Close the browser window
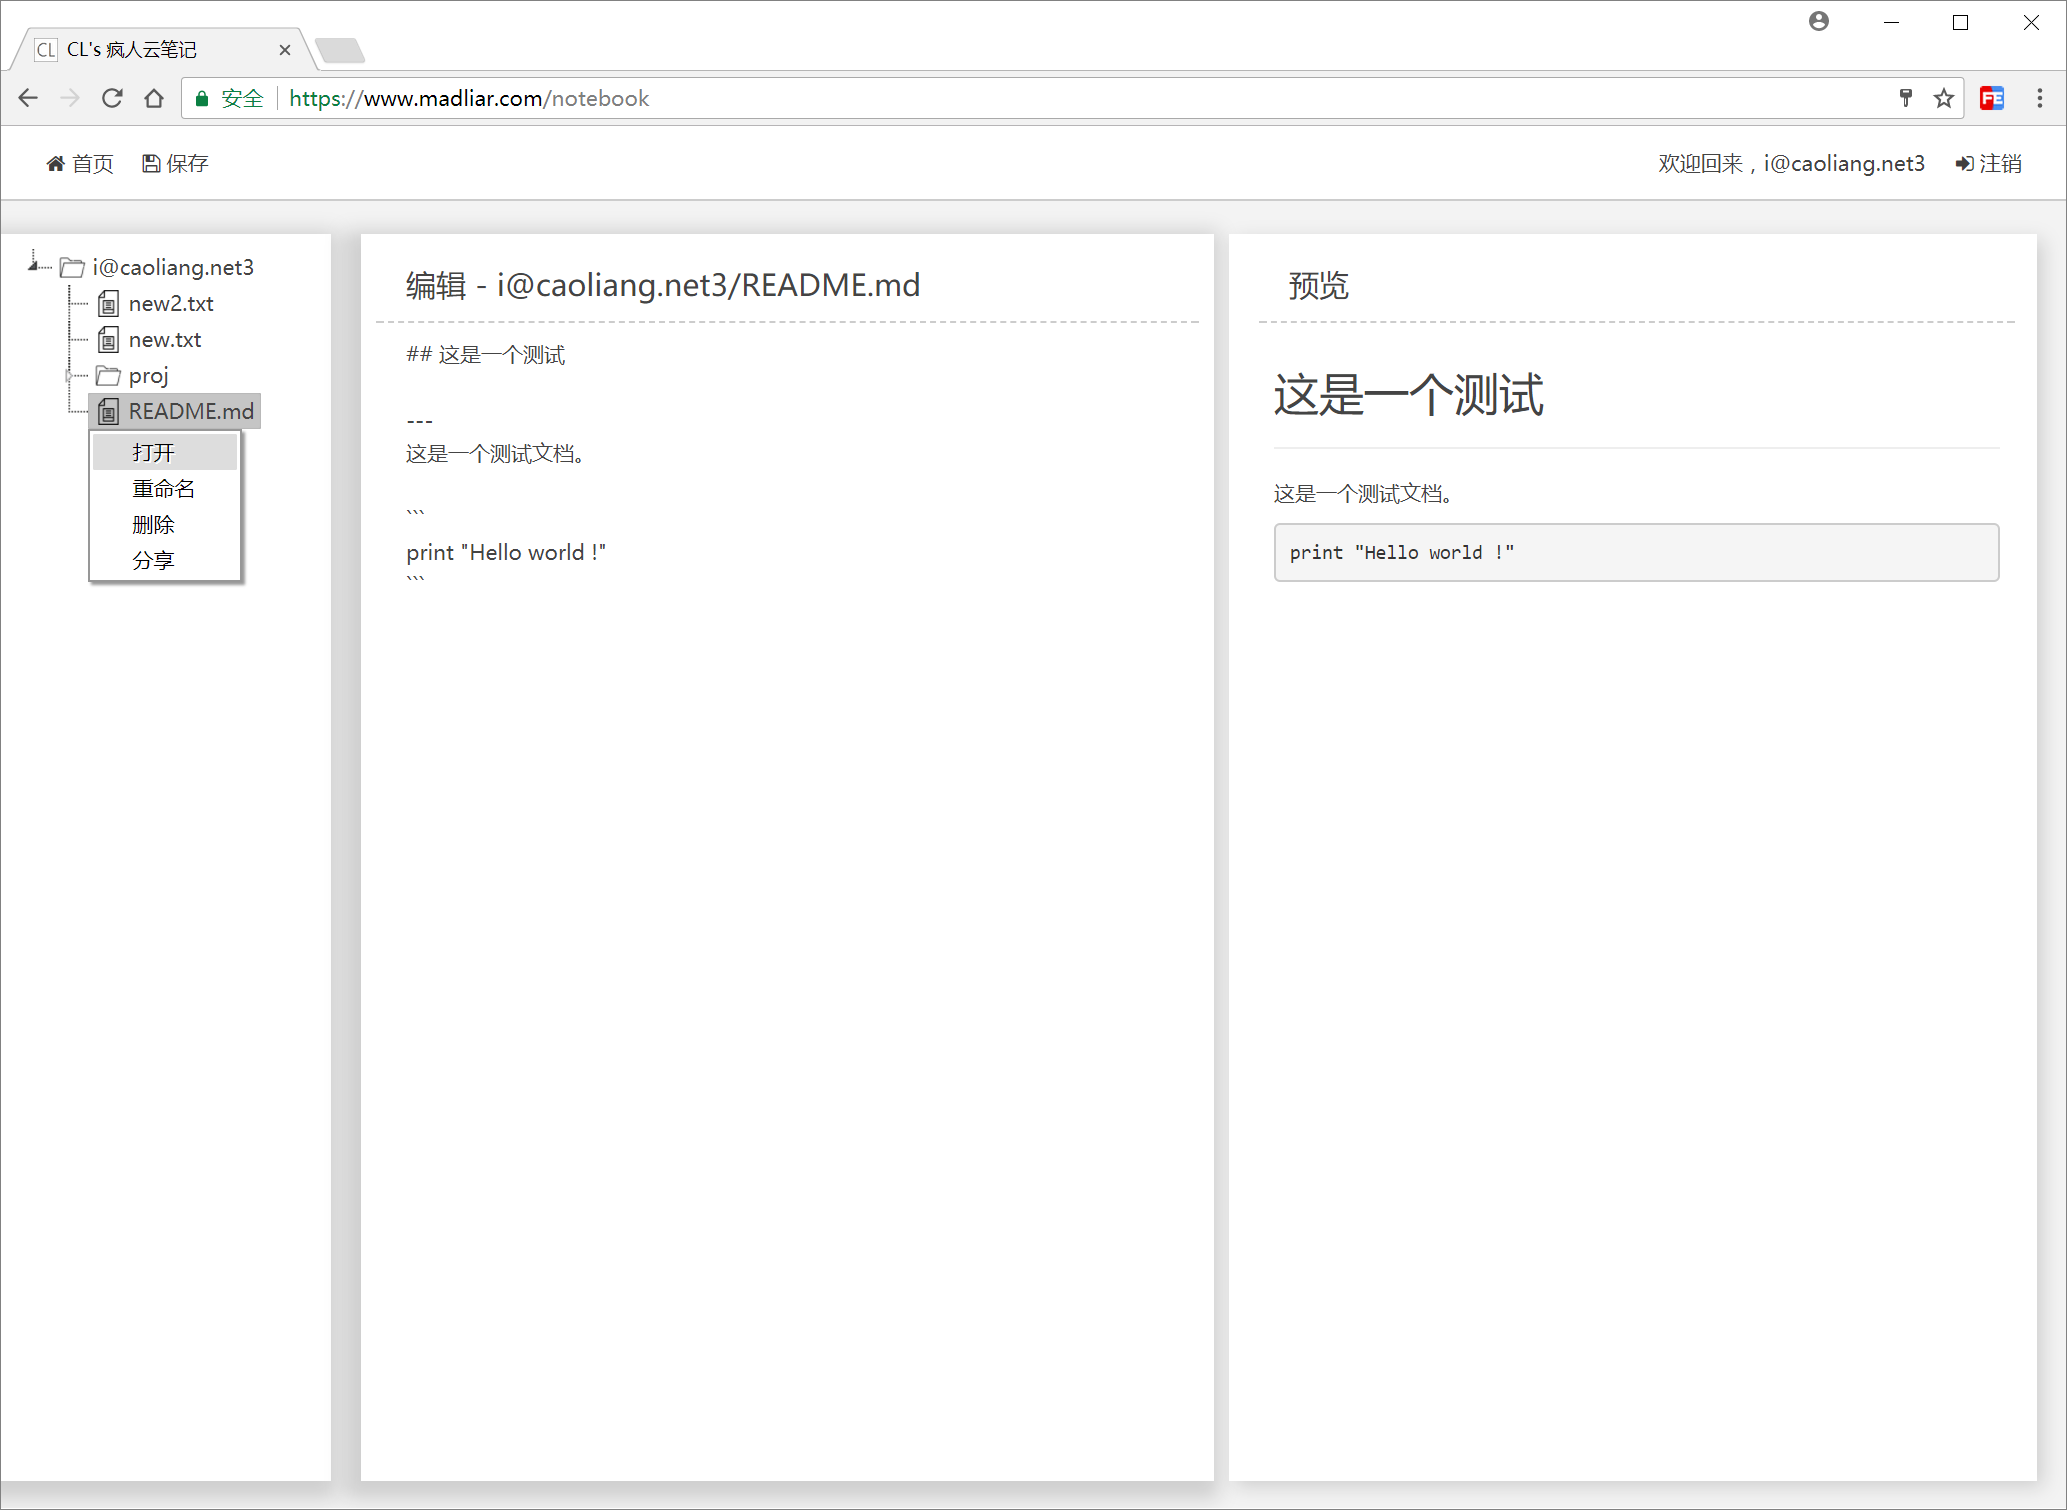 2031,22
